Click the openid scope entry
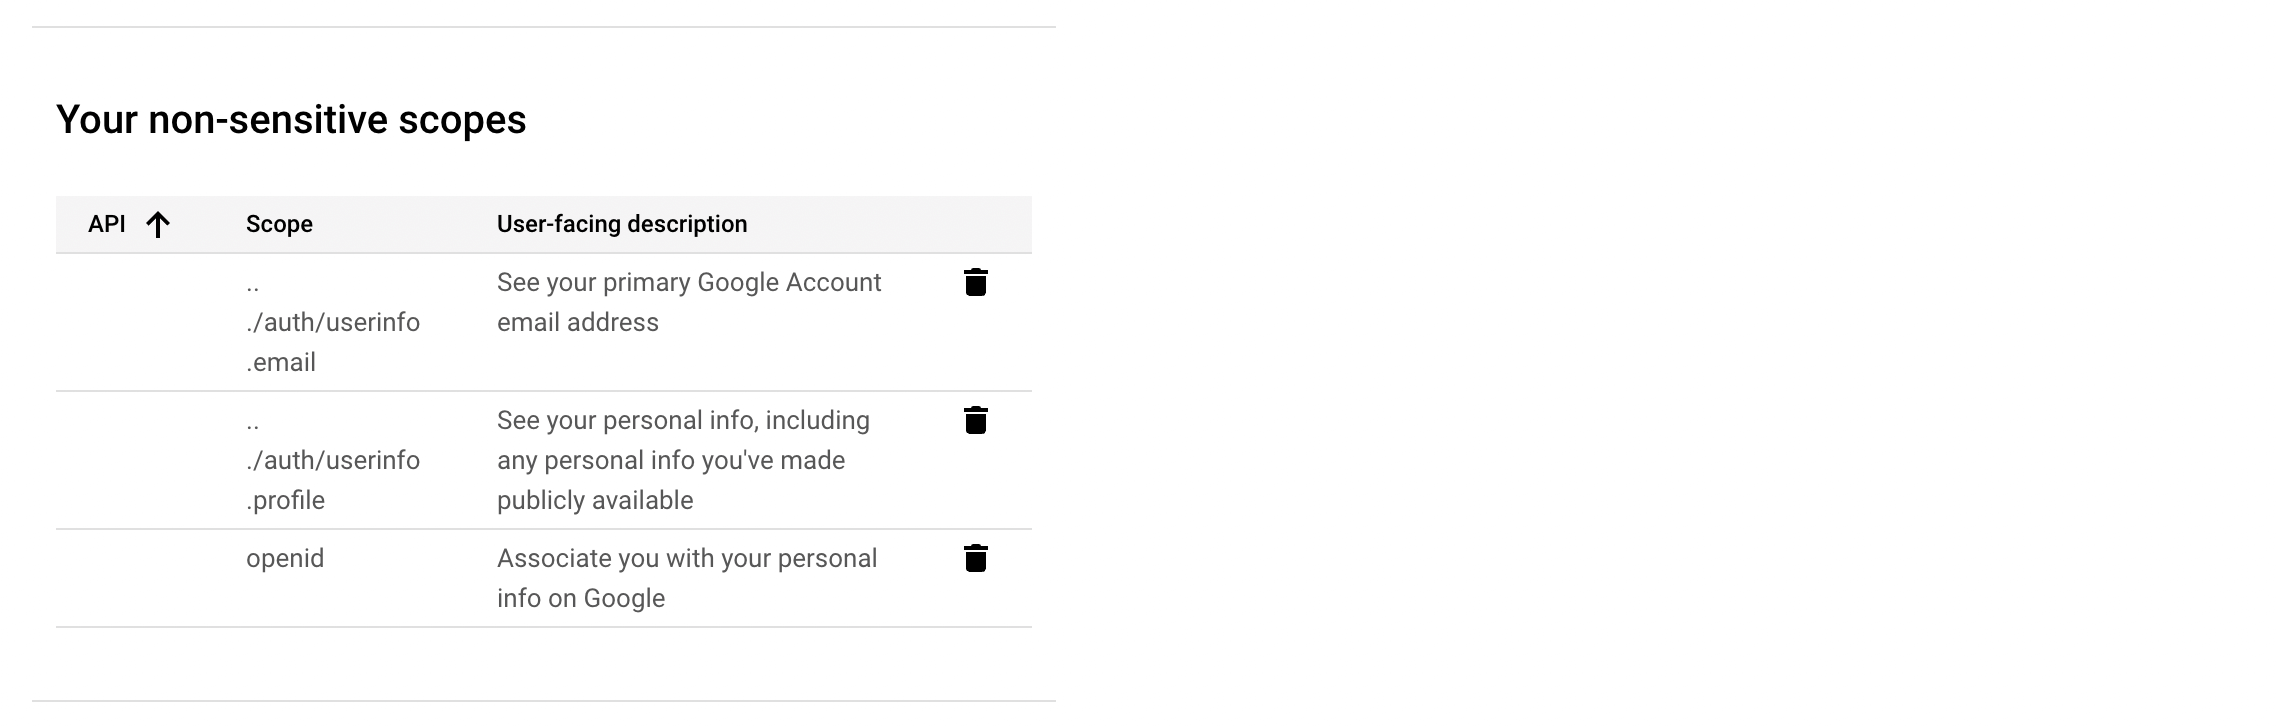The height and width of the screenshot is (726, 2276). point(285,558)
